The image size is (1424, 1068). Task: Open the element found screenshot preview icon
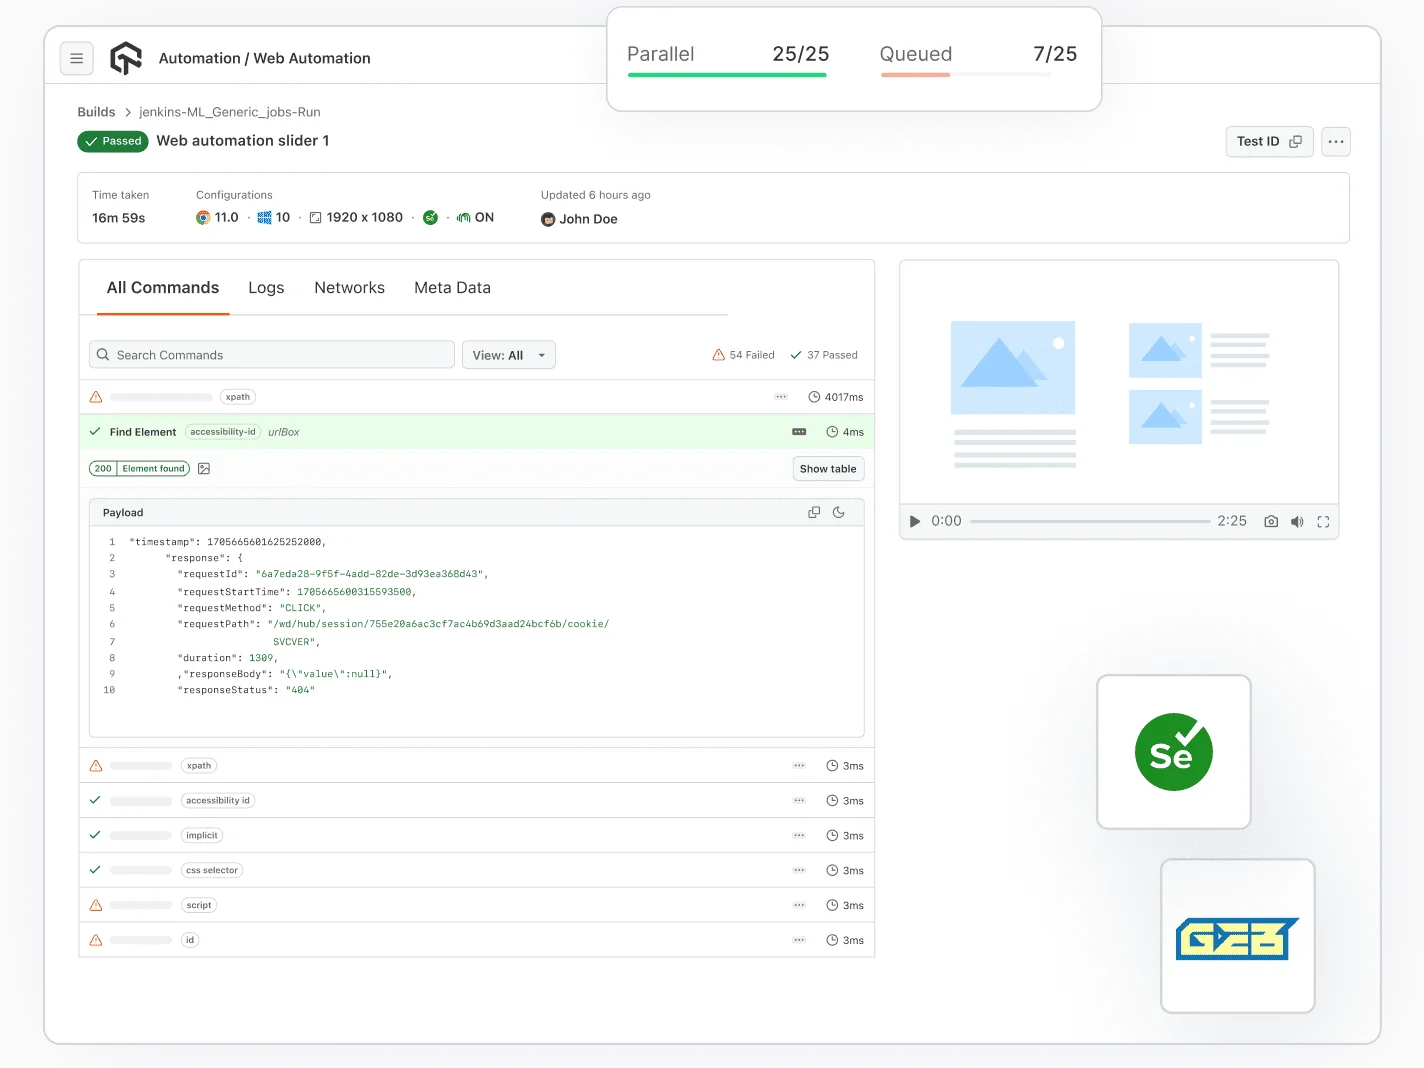click(204, 468)
